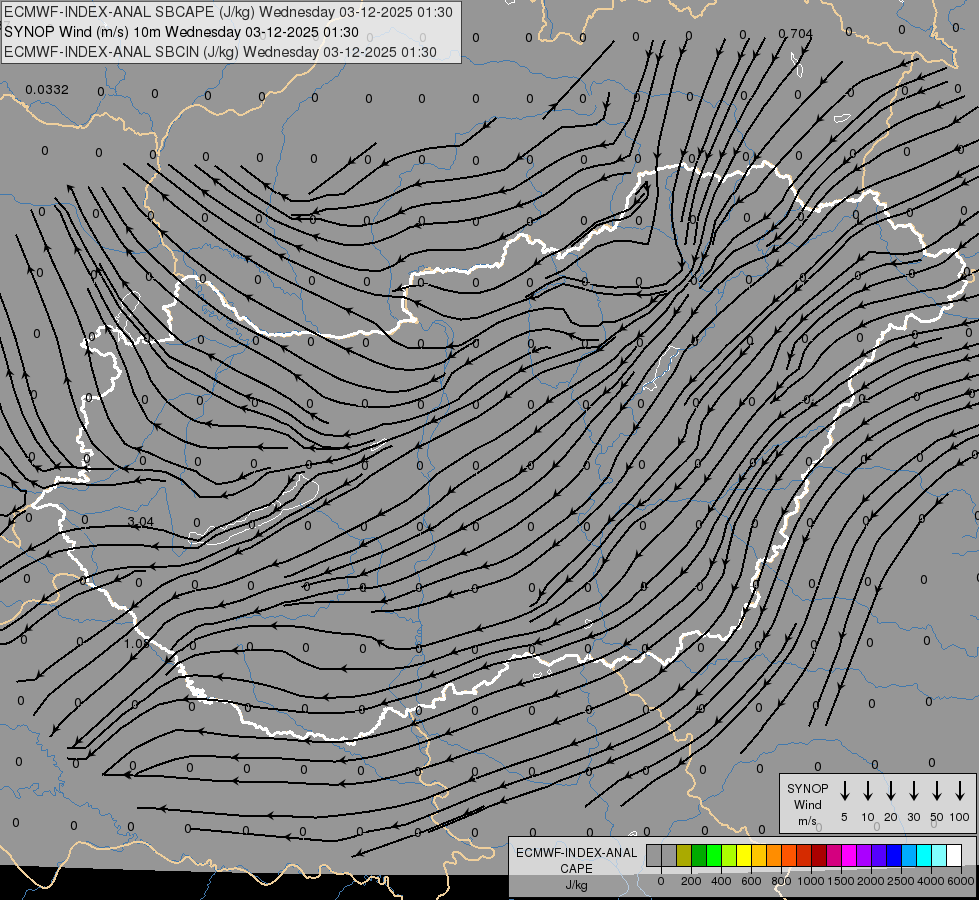Click the 2500 tick label on CAPE scale
979x900 pixels.
click(901, 881)
